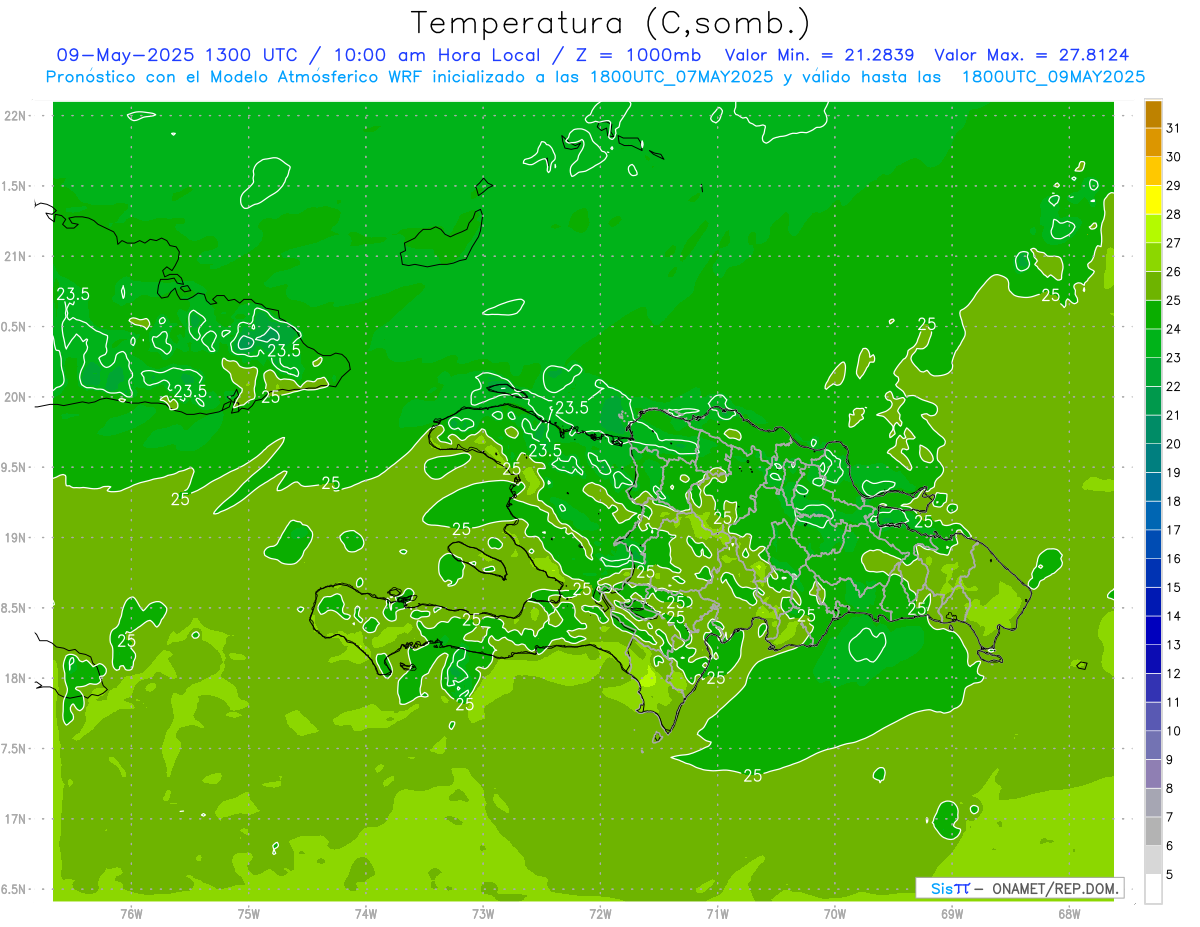The height and width of the screenshot is (927, 1200).
Task: Click the '1800UTC_09MAY2025' valid-until text
Action: [x=1053, y=76]
